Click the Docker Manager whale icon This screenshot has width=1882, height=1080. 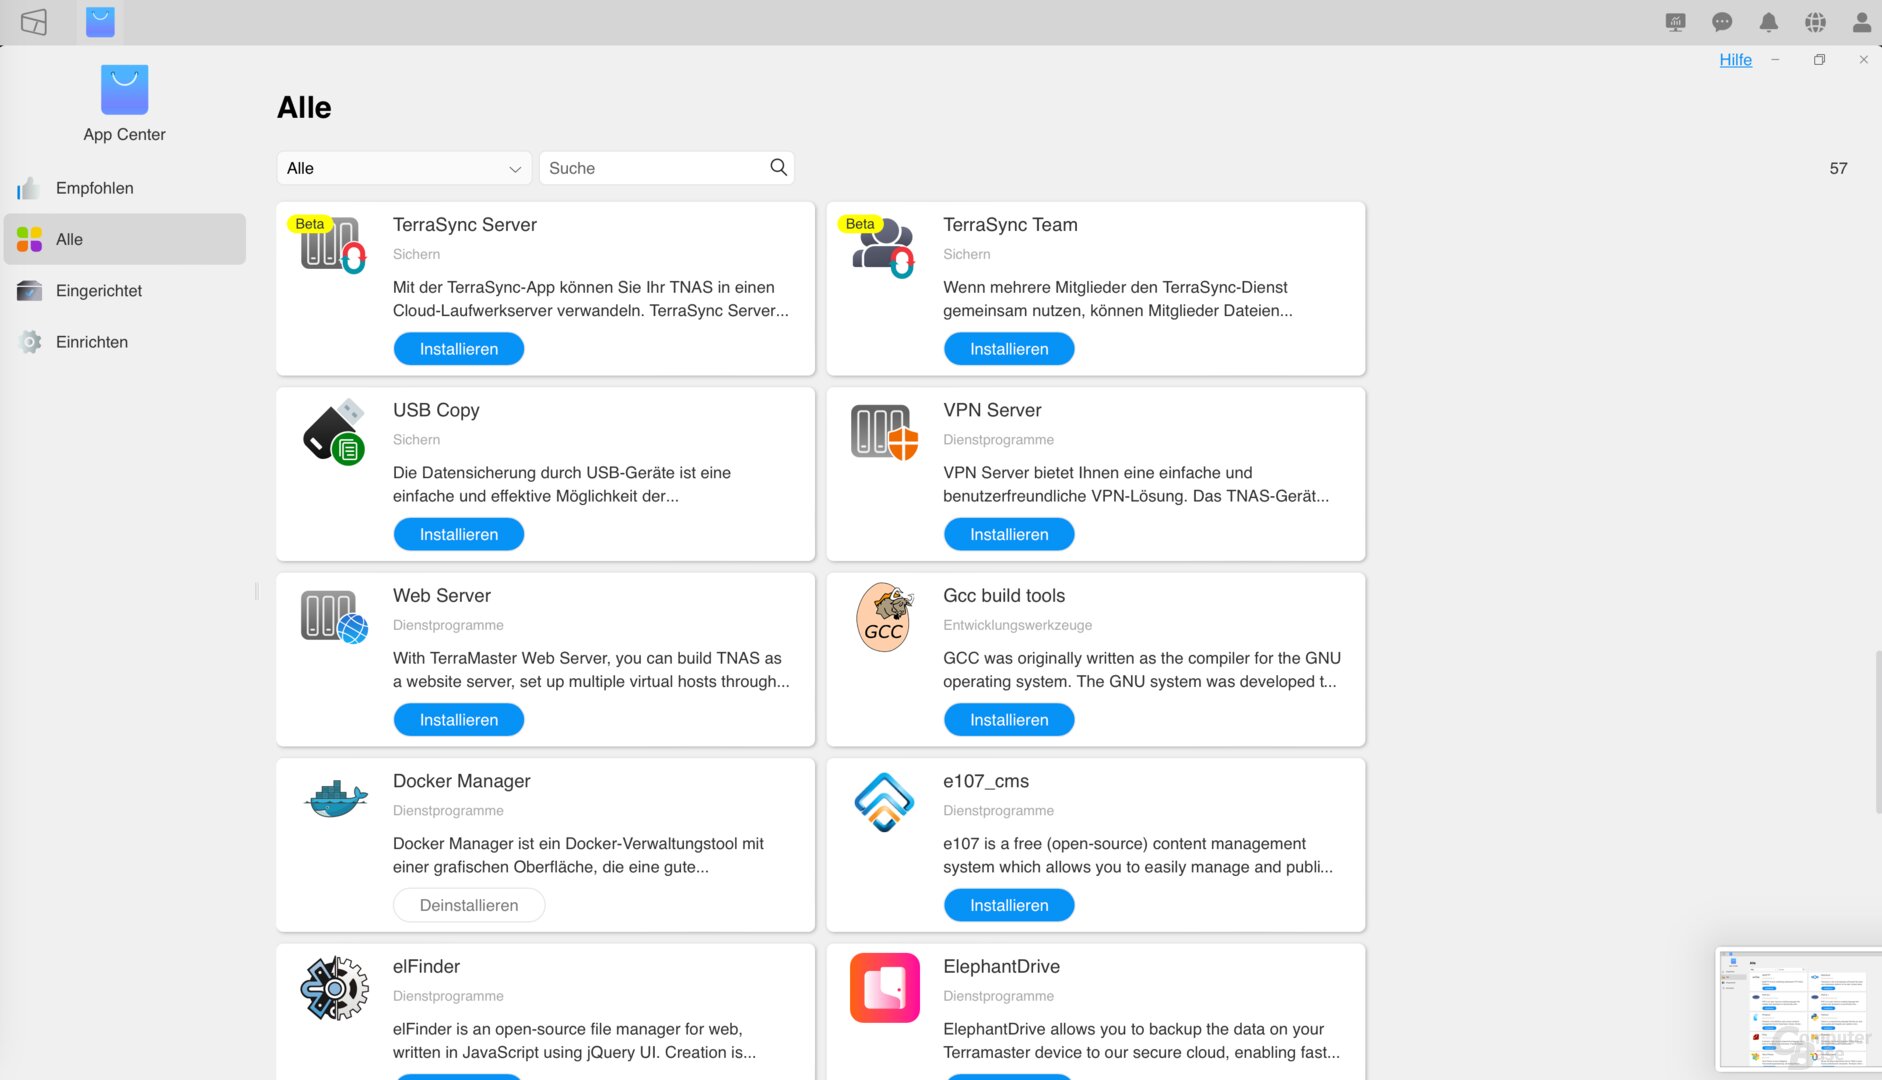(335, 800)
